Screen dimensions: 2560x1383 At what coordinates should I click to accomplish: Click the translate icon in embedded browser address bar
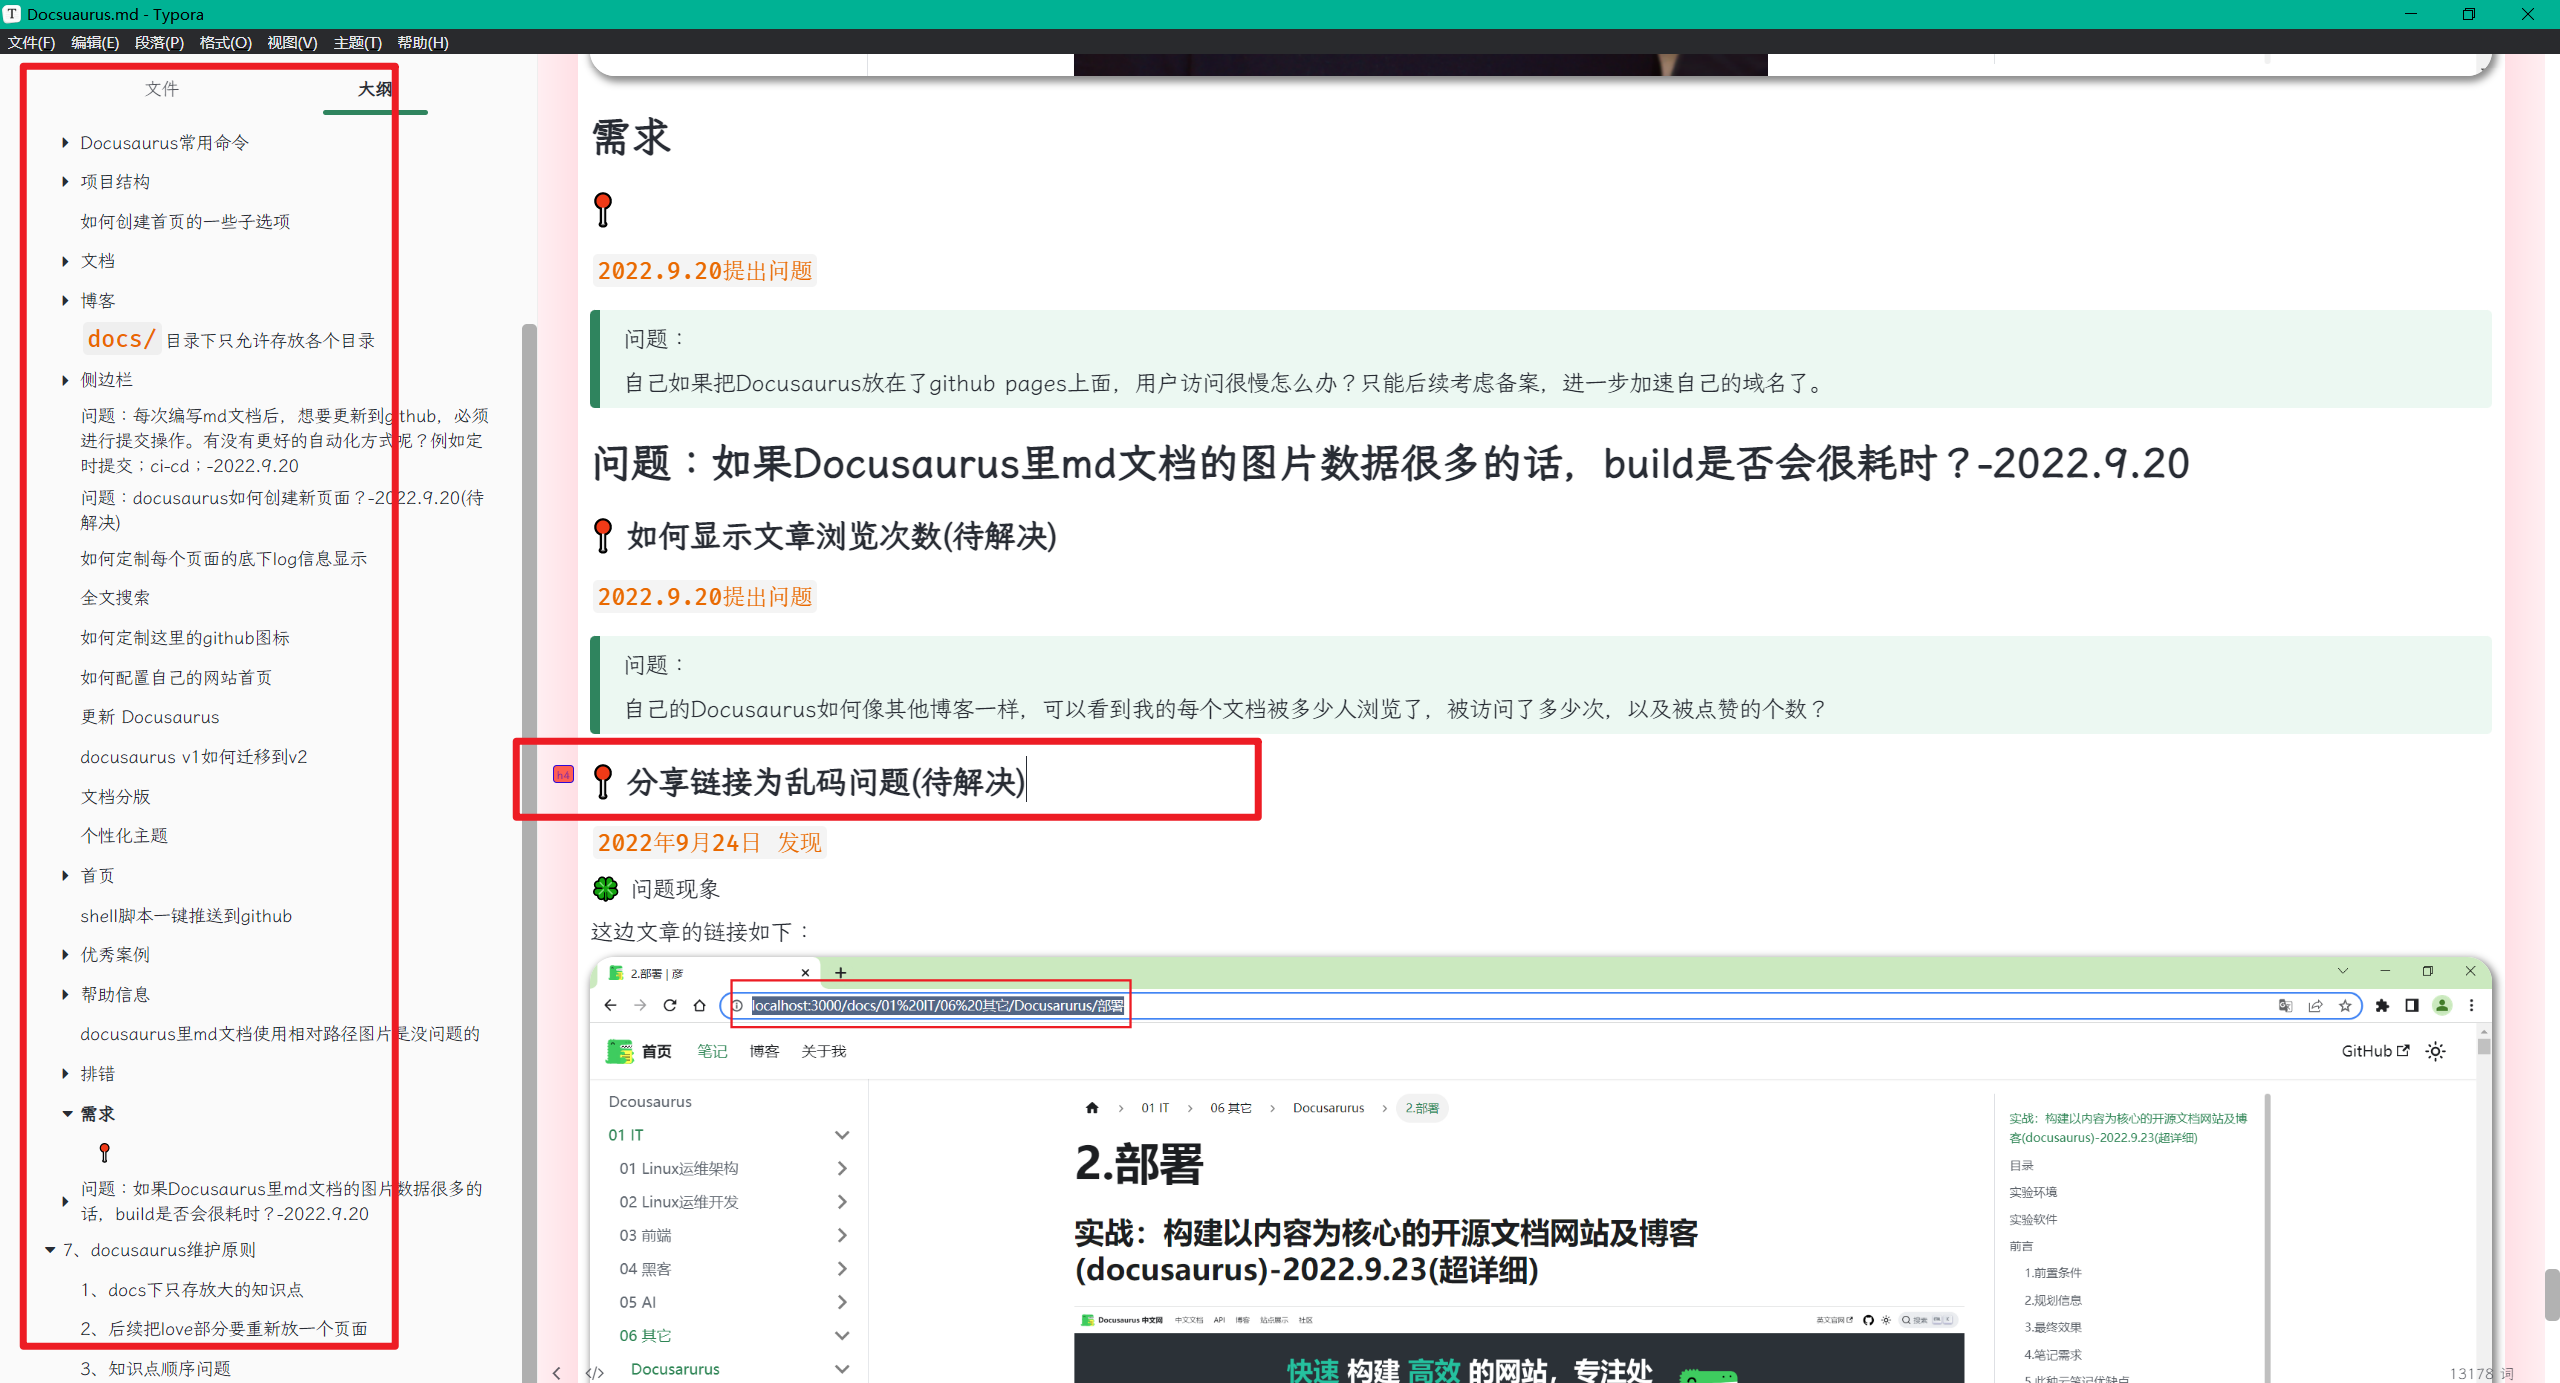click(2285, 1005)
